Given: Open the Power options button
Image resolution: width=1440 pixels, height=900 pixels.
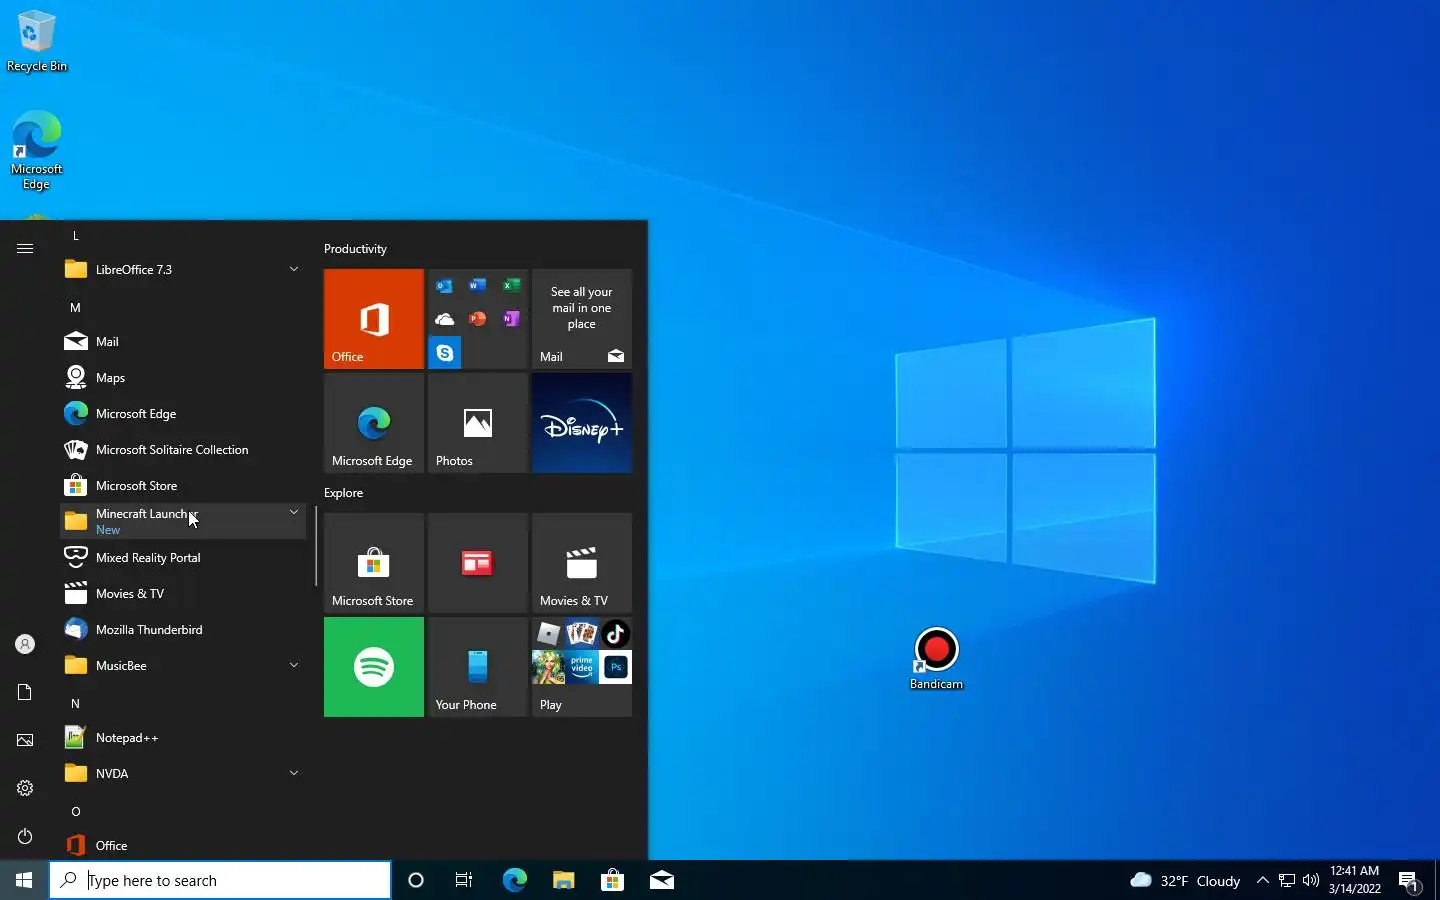Looking at the screenshot, I should click(25, 836).
